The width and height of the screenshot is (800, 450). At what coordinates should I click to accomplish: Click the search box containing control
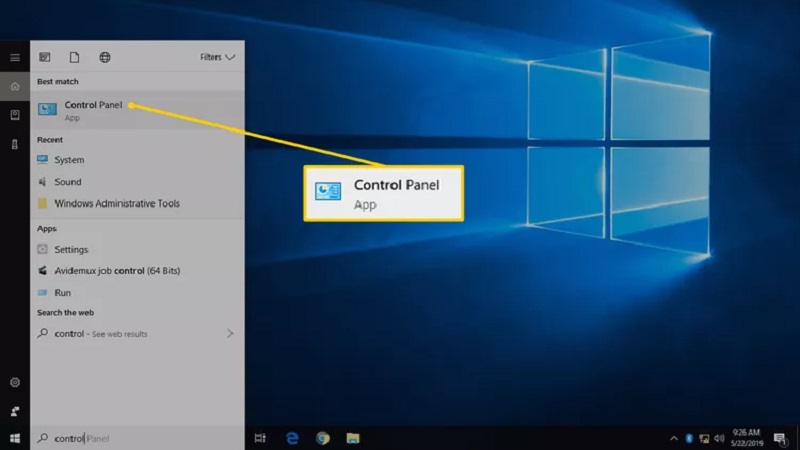pyautogui.click(x=137, y=438)
